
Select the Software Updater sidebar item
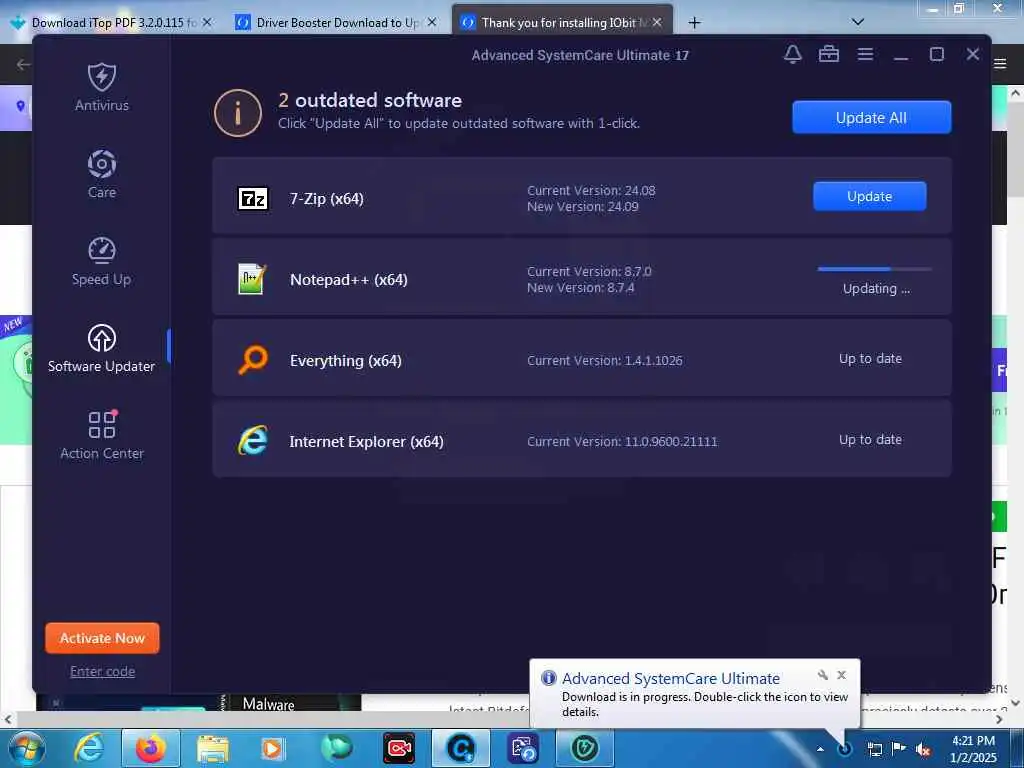tap(102, 348)
